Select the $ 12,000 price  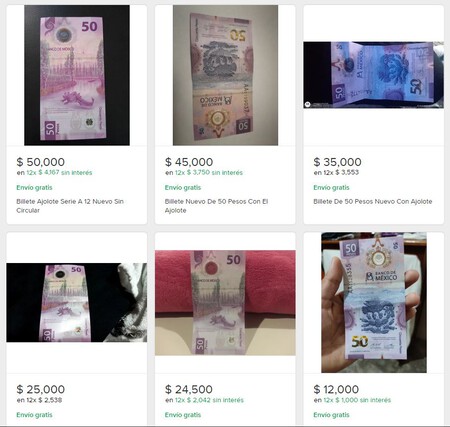[336, 389]
